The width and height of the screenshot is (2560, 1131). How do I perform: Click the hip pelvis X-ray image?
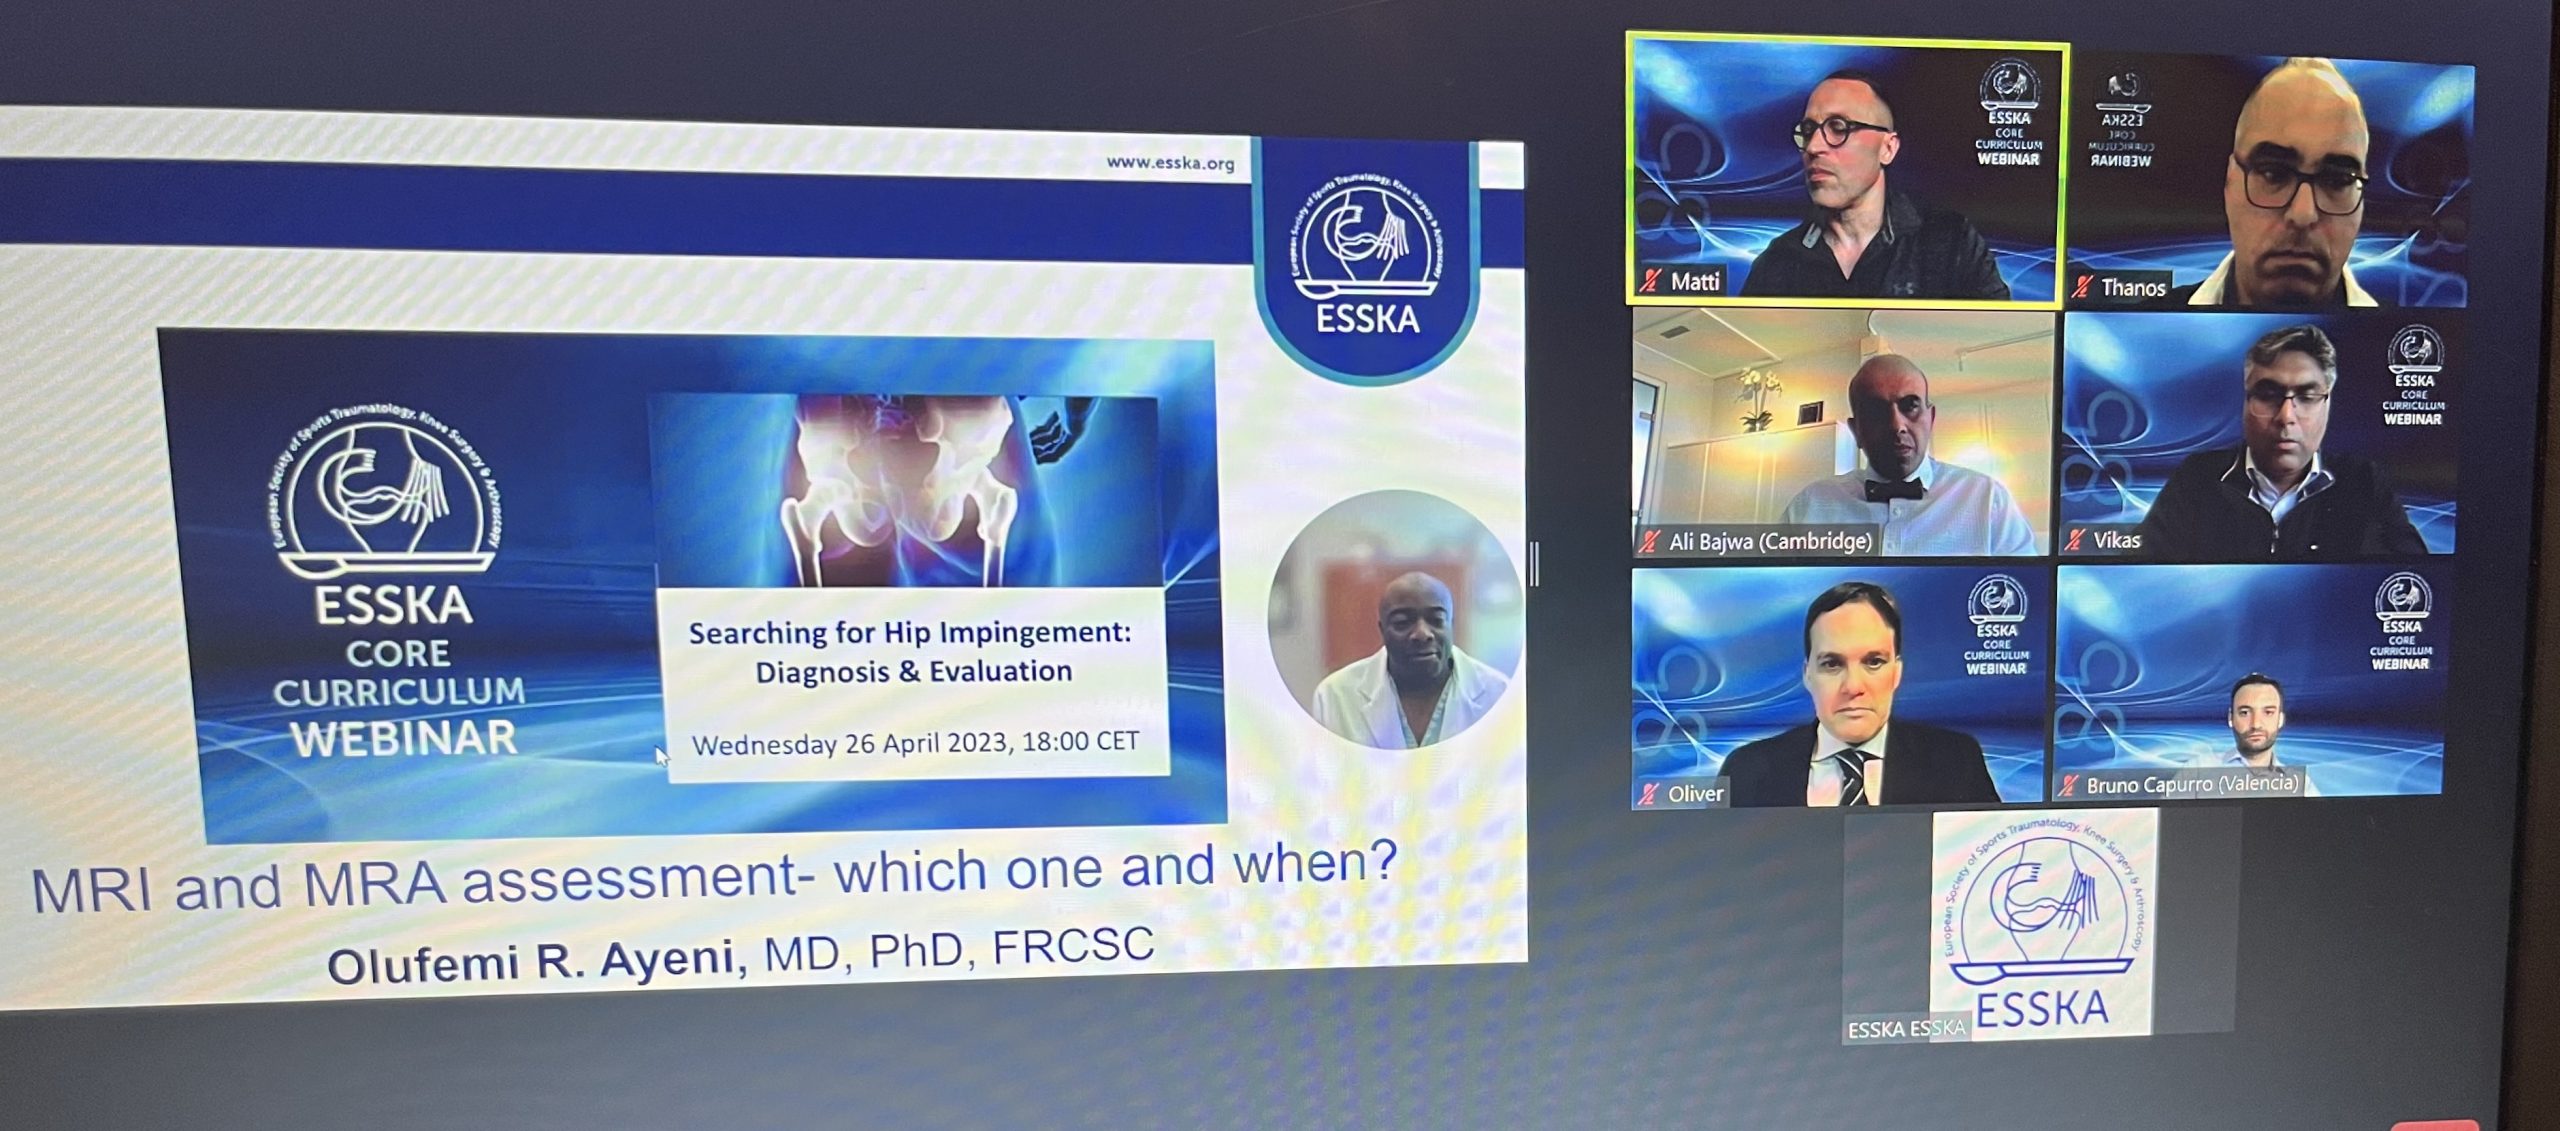point(906,489)
